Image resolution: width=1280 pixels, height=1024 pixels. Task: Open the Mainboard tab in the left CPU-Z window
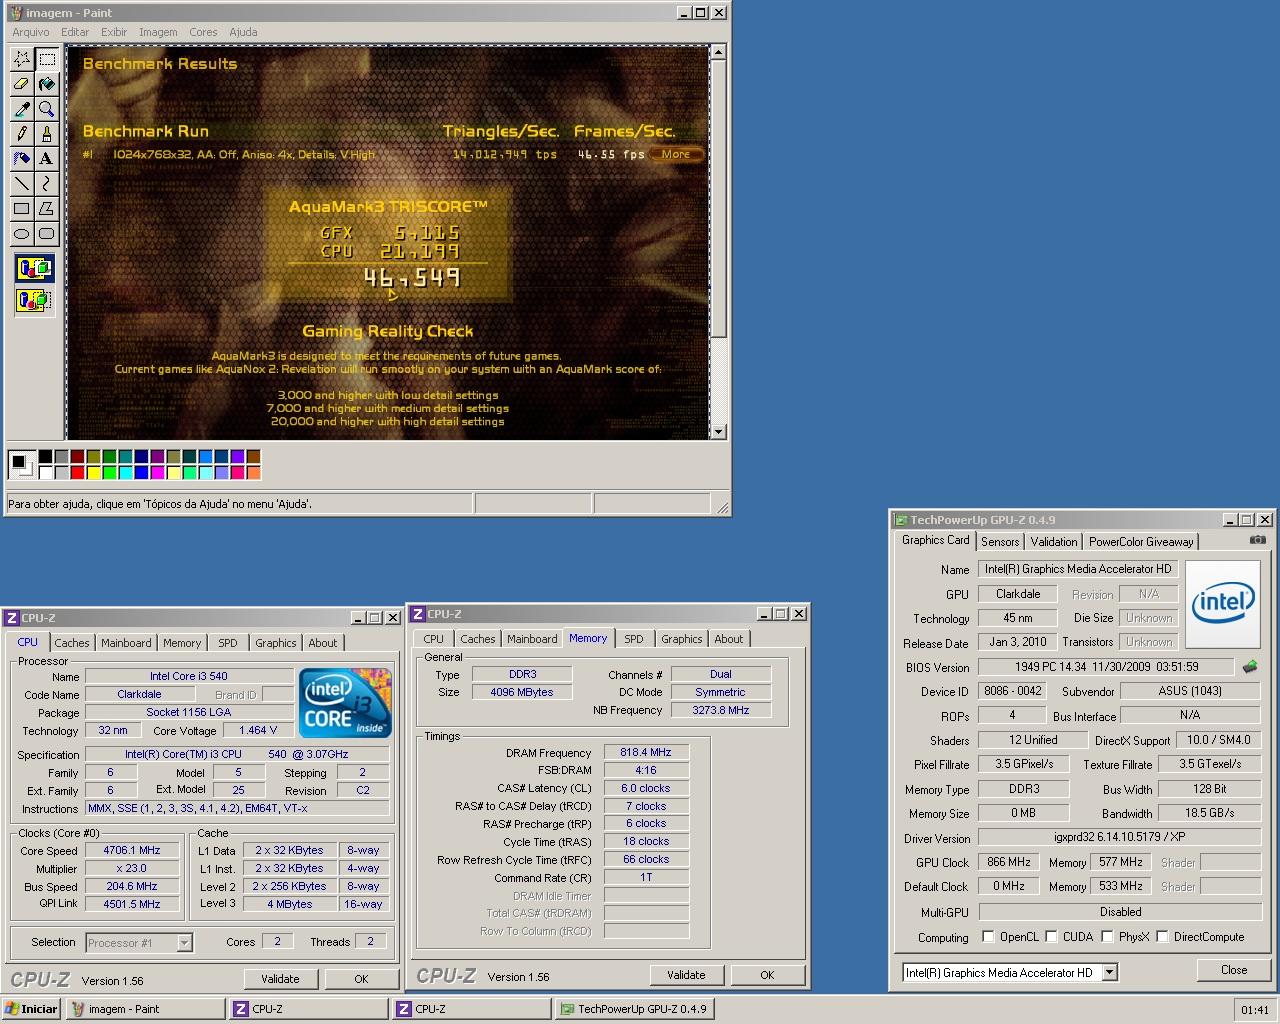[x=126, y=643]
